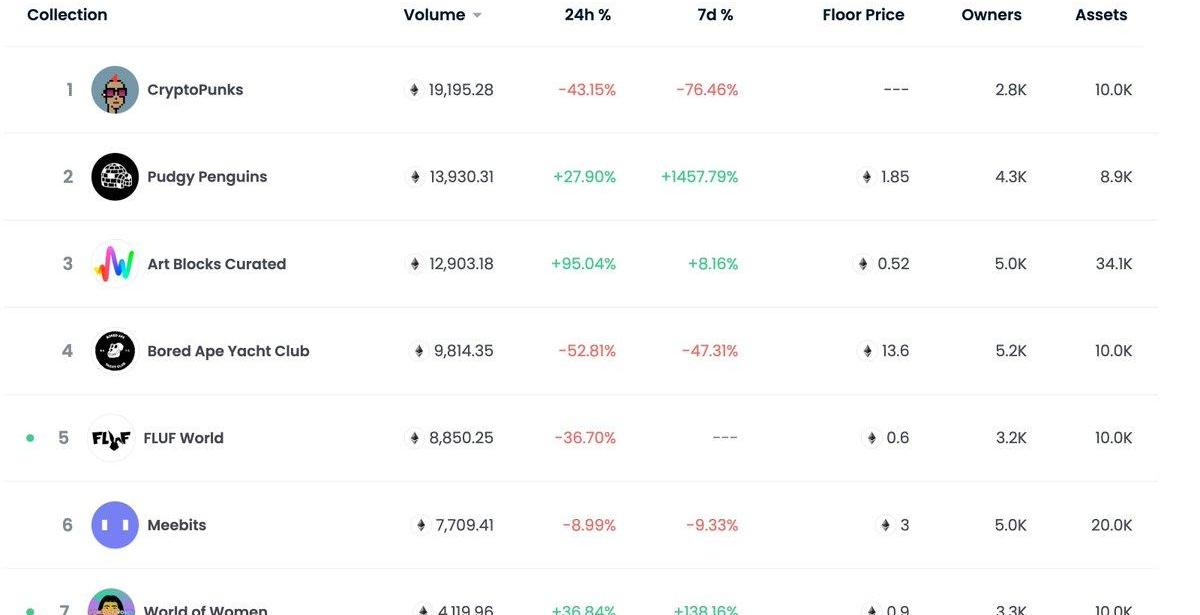Click the Assets column header
The image size is (1200, 615).
click(1101, 15)
